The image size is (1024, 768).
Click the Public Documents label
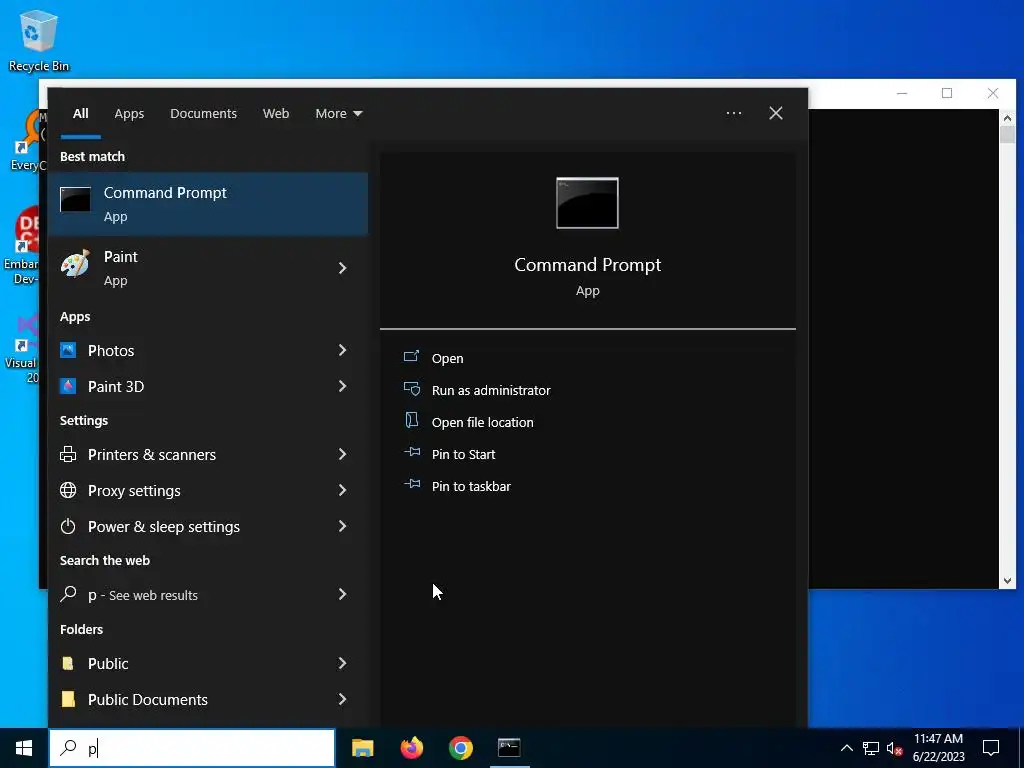(x=148, y=699)
